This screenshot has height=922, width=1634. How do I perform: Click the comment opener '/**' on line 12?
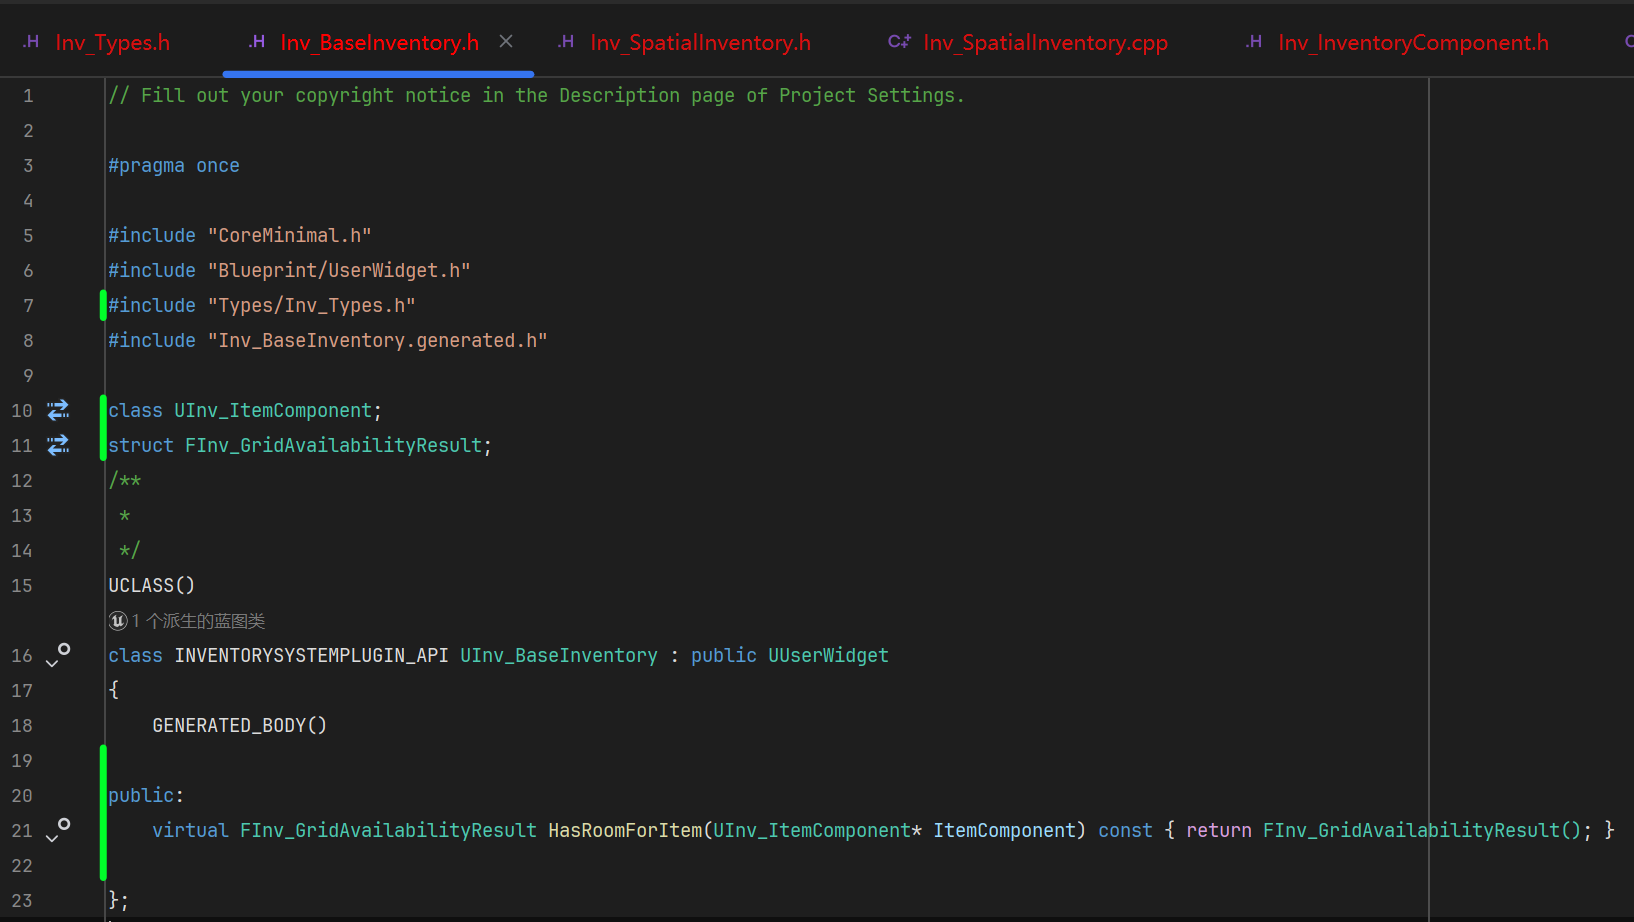(125, 481)
